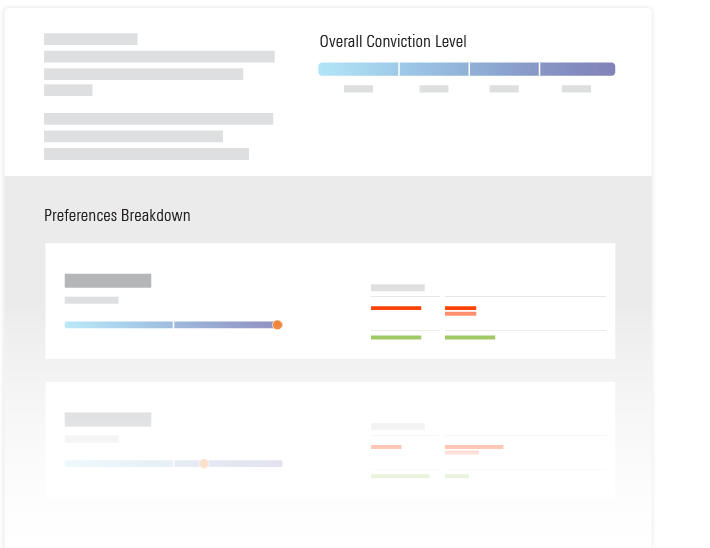Select the second segment of the Overall Conviction bar

(434, 70)
